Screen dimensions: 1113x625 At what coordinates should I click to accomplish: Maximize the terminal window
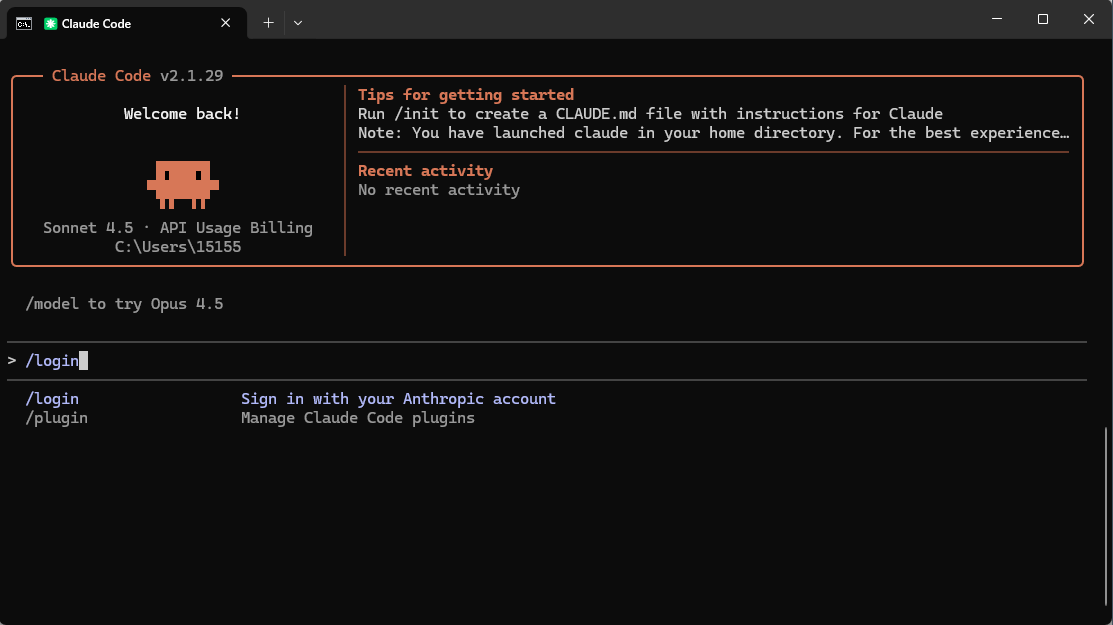(x=1042, y=20)
